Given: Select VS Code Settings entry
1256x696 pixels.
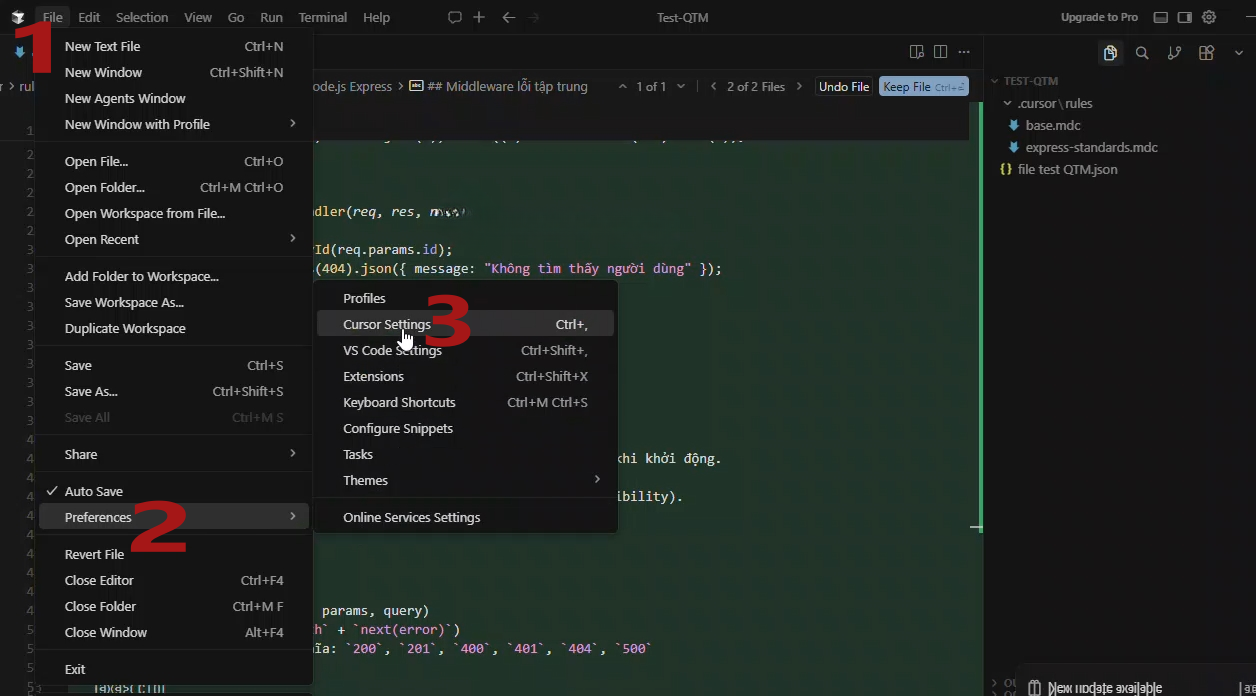Looking at the screenshot, I should click(x=465, y=350).
